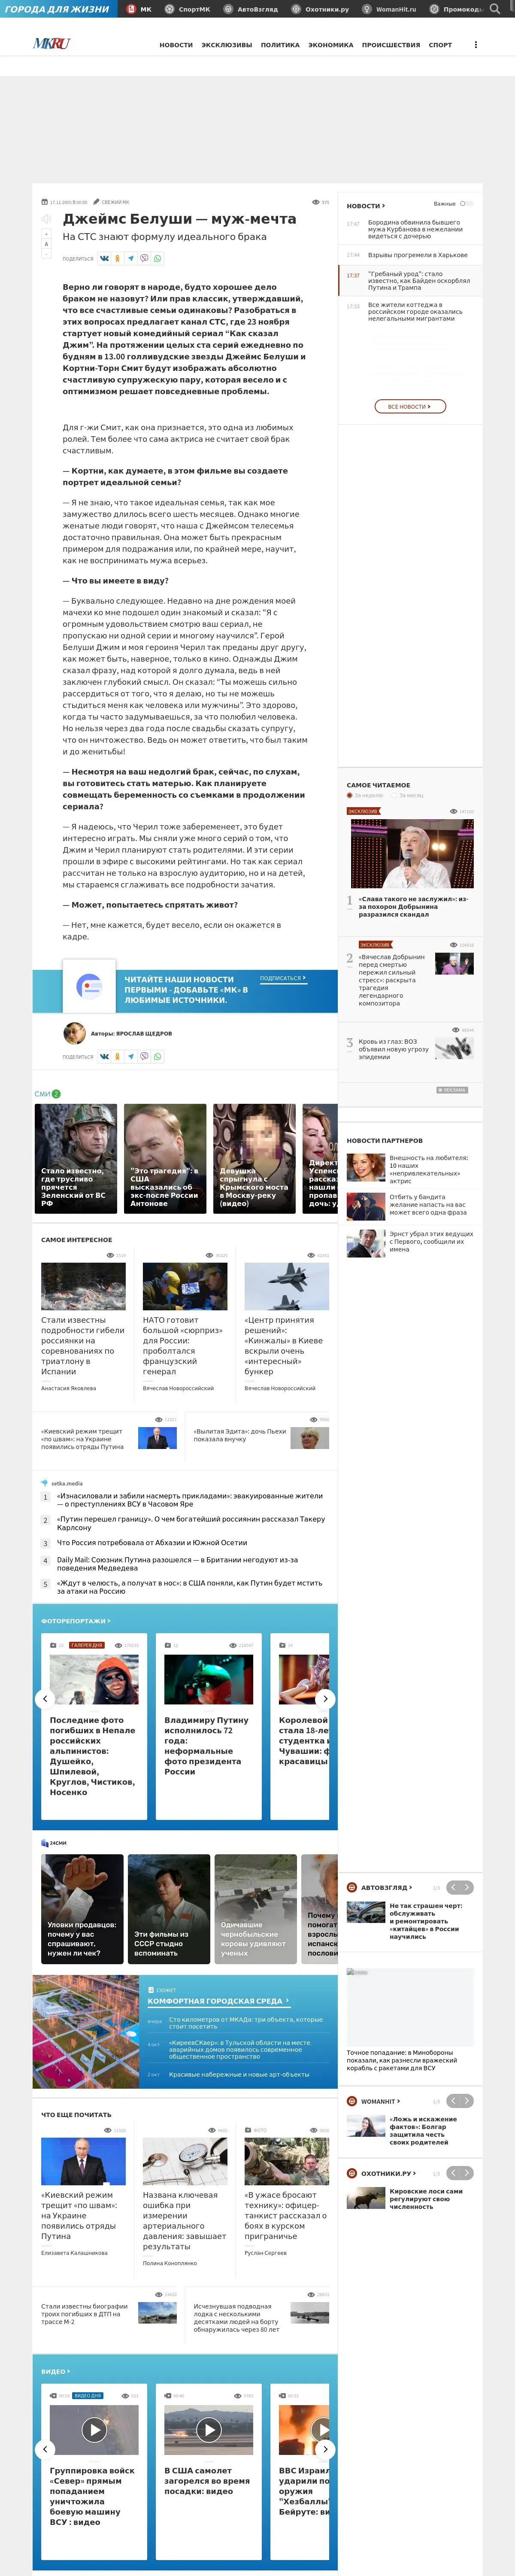The height and width of the screenshot is (2576, 515).
Task: Open Спорт tab in main navigation
Action: pos(440,45)
